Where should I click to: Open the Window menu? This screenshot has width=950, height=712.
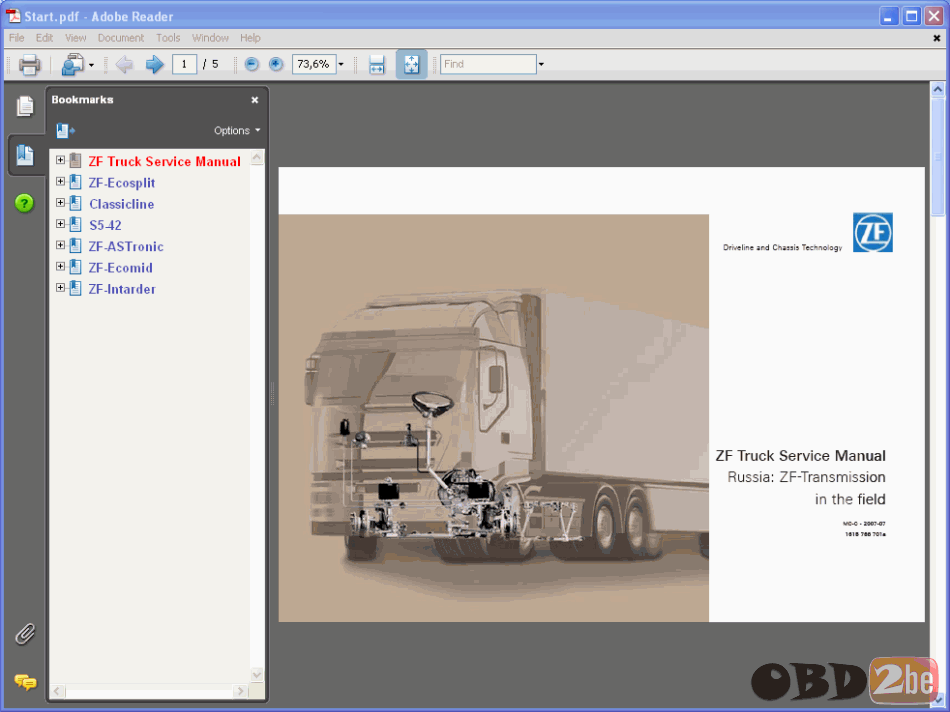[210, 38]
